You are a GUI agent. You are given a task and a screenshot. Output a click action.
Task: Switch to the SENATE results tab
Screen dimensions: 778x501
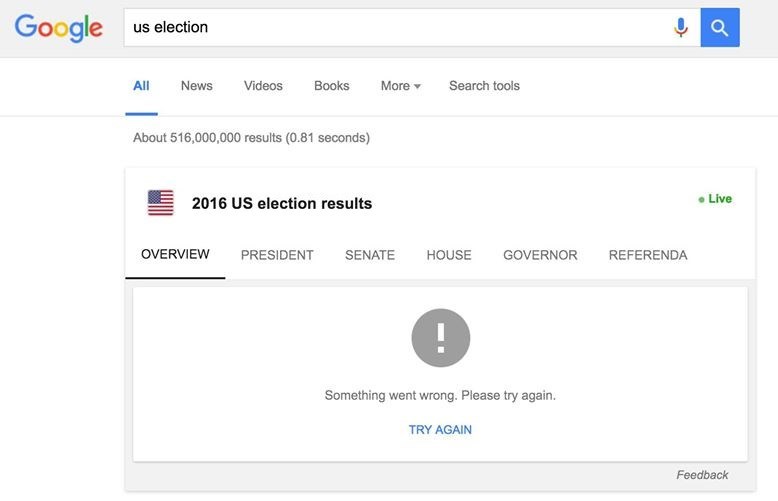point(370,255)
